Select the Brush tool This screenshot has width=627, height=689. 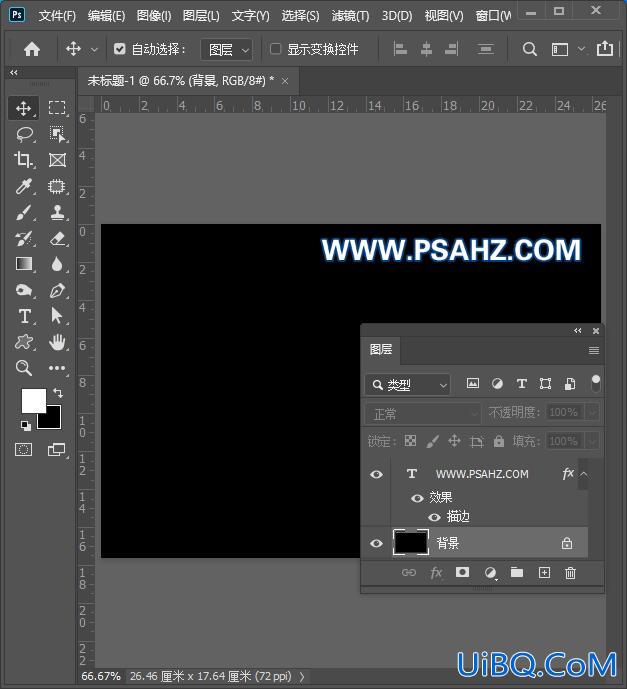point(24,213)
